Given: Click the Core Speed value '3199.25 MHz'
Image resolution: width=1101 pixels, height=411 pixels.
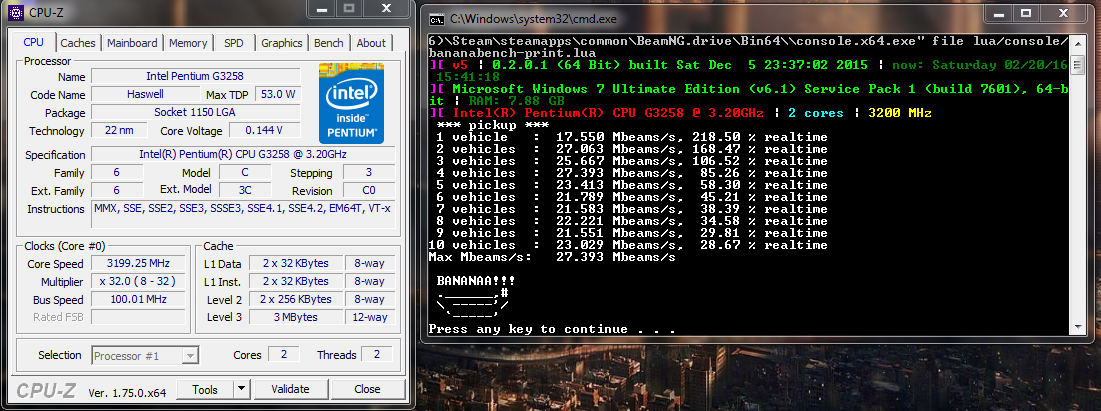Looking at the screenshot, I should [138, 264].
